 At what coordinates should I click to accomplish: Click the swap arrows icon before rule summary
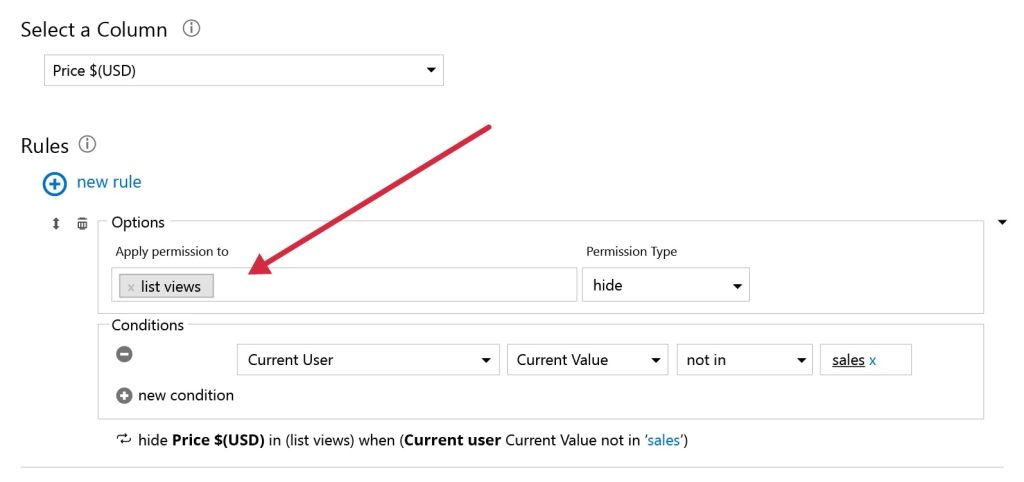123,439
